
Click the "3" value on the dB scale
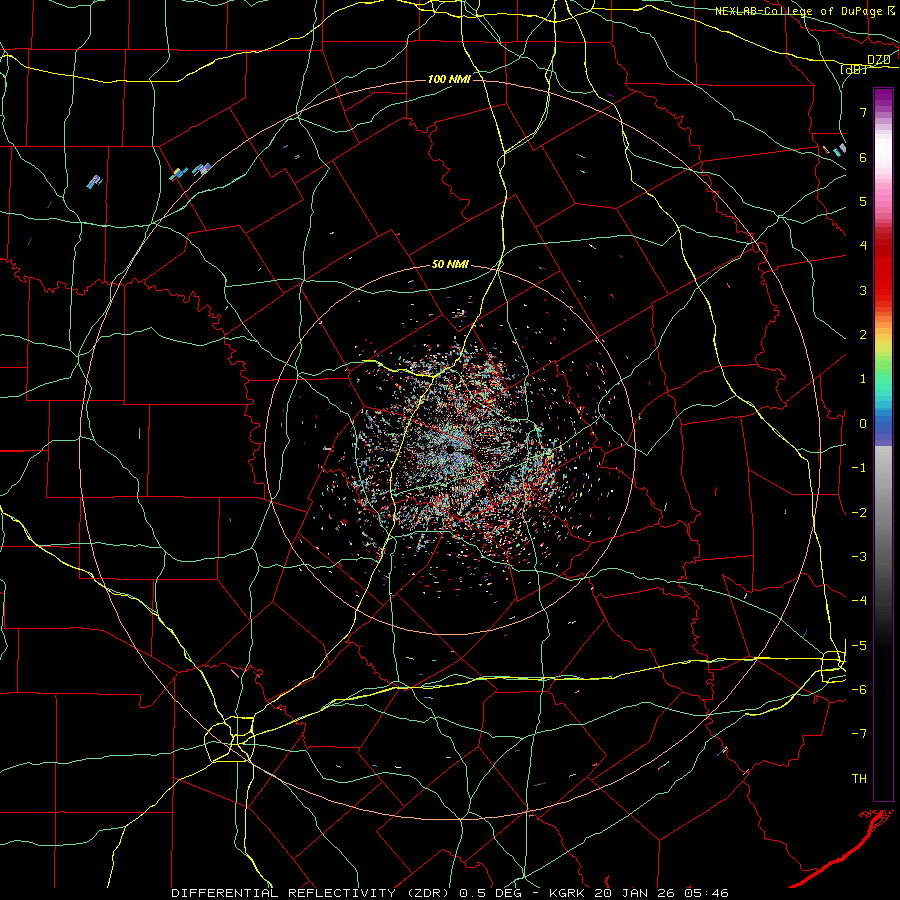(x=863, y=290)
